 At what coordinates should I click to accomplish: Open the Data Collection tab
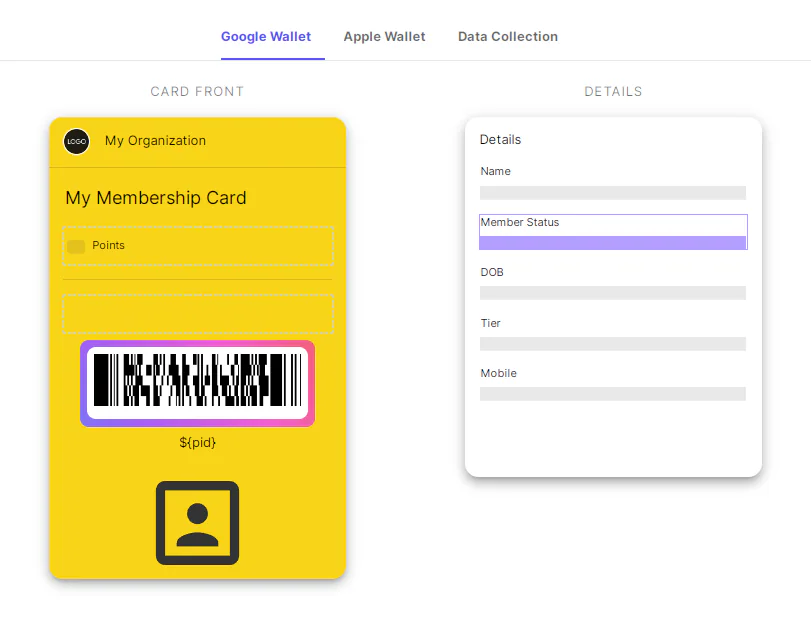click(x=508, y=37)
